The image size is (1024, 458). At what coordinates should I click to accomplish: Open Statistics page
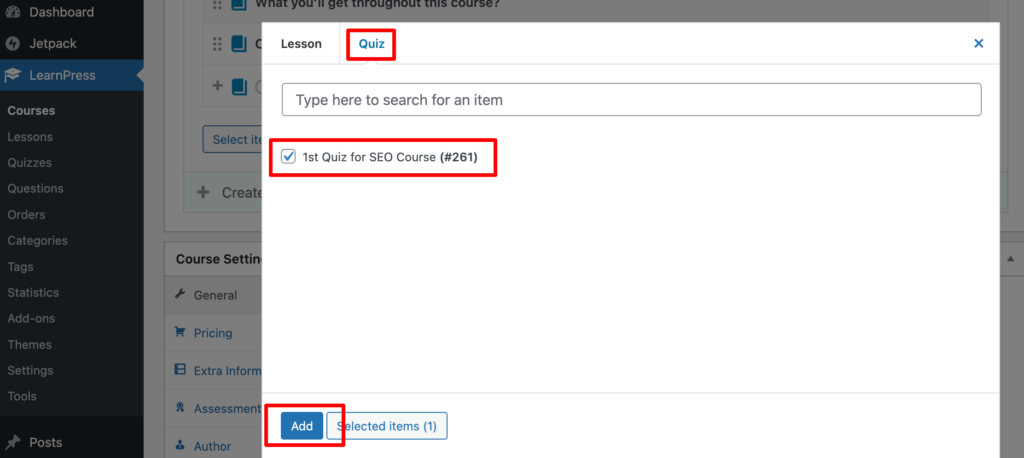pyautogui.click(x=33, y=293)
